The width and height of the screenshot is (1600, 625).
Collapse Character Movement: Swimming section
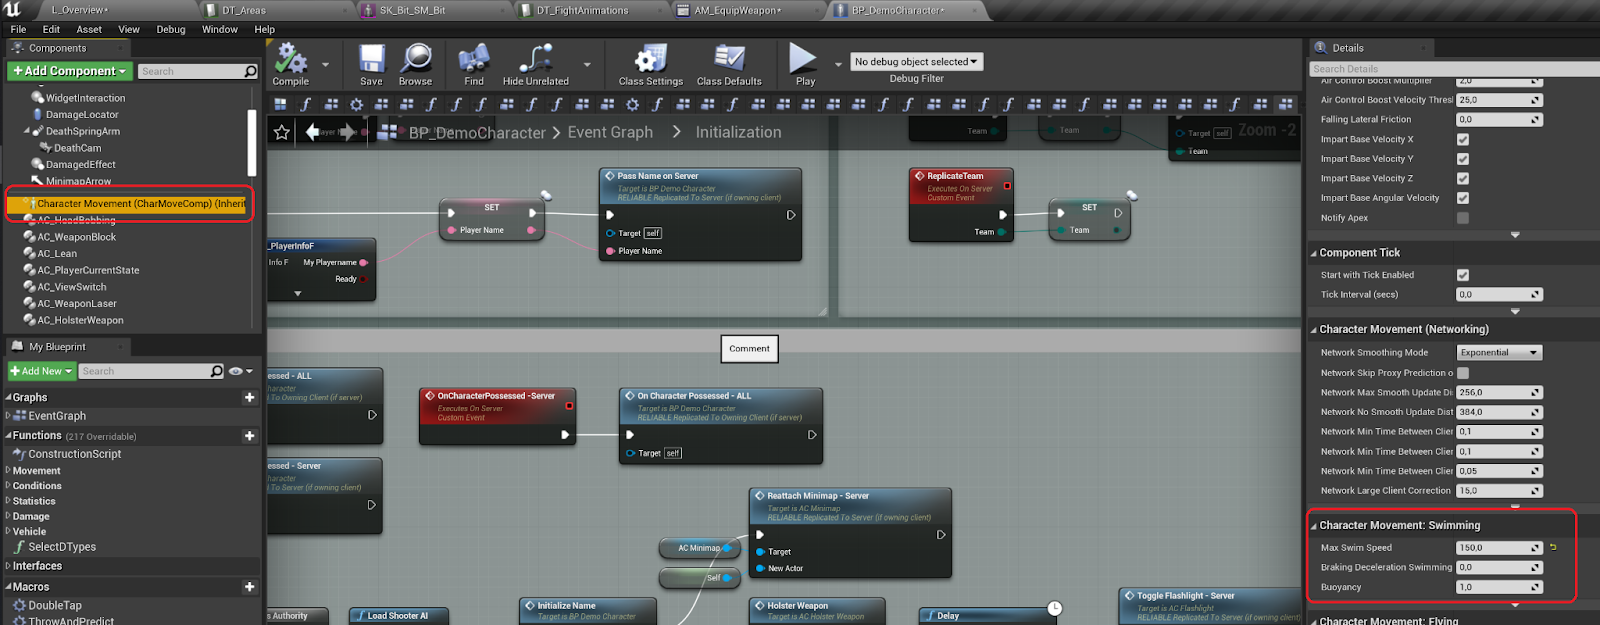click(x=1314, y=525)
